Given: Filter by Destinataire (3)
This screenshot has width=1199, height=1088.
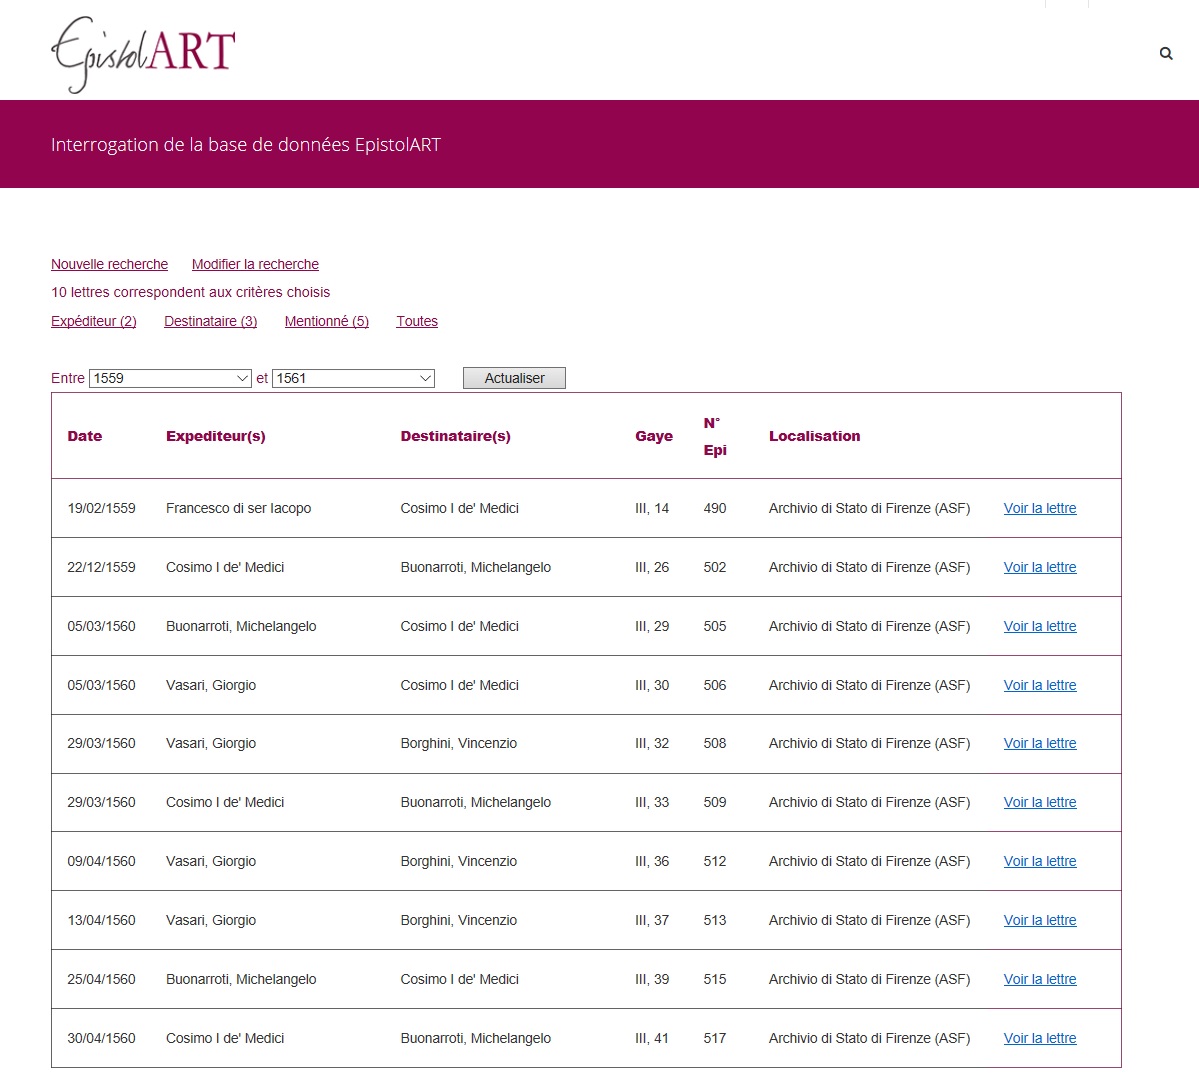Looking at the screenshot, I should (210, 322).
